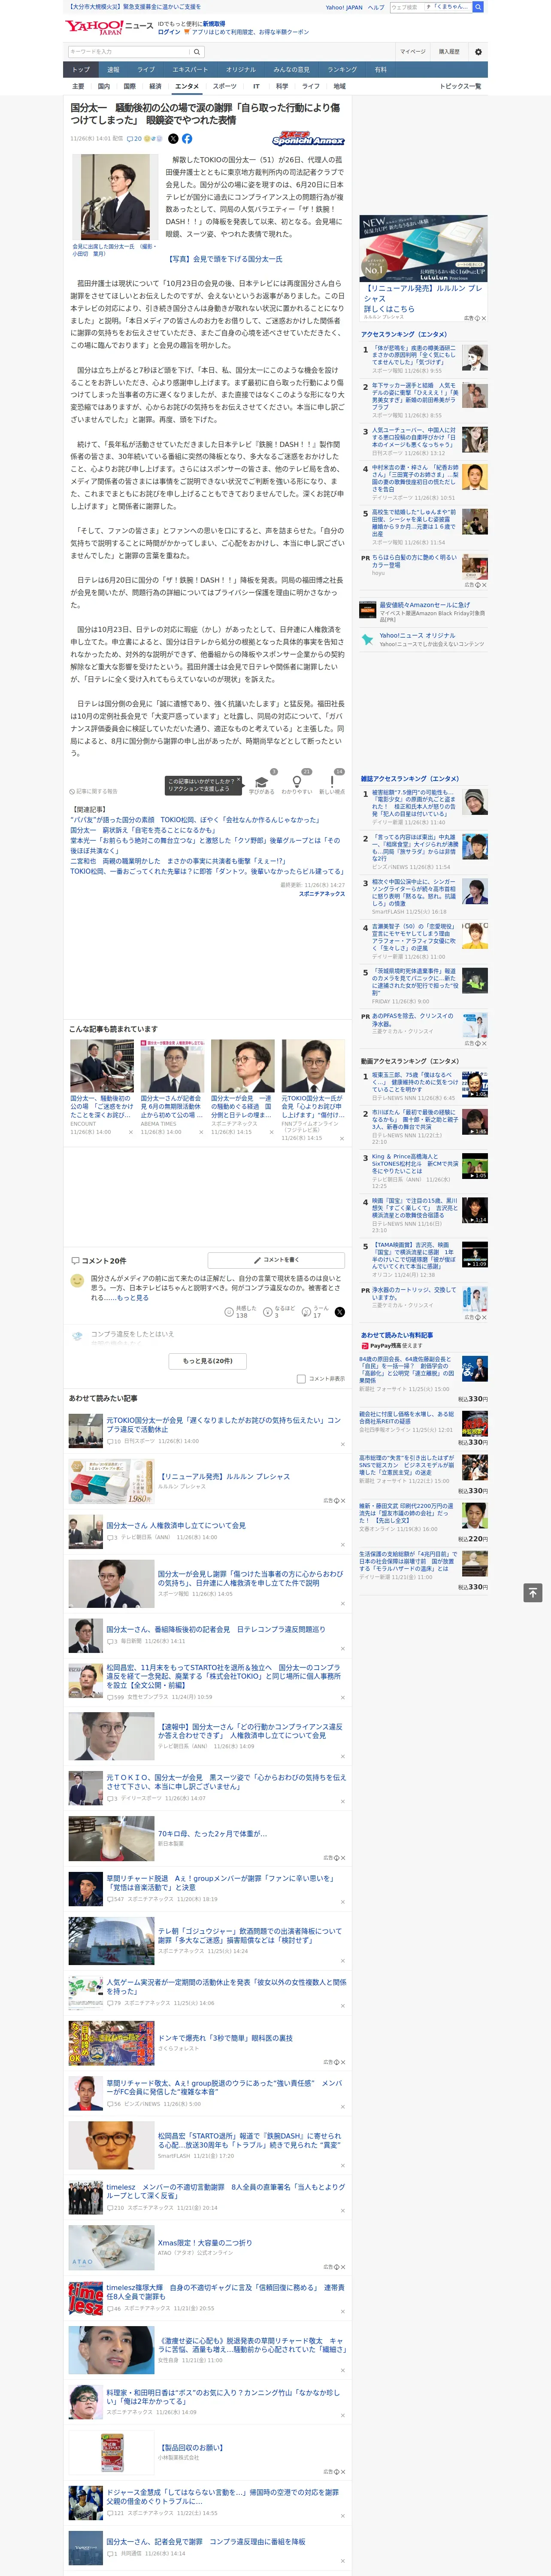Select the 科学 category tab
The width and height of the screenshot is (551, 2576).
pos(282,86)
